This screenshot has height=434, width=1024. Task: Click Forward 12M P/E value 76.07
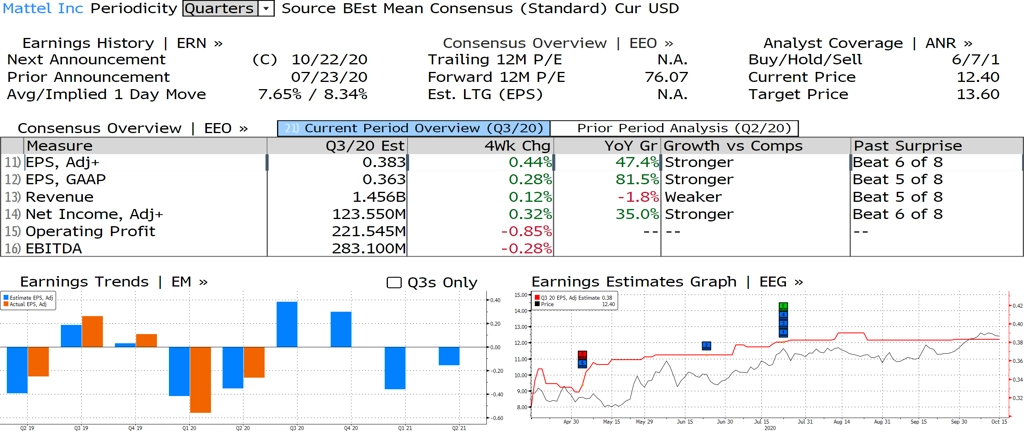coord(665,77)
